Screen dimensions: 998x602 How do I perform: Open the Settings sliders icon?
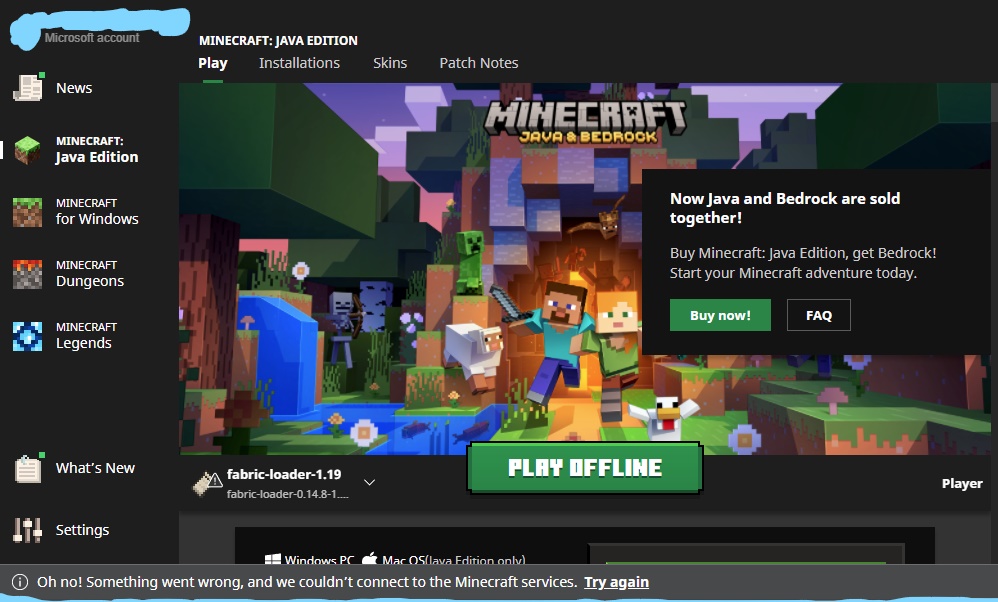[27, 529]
